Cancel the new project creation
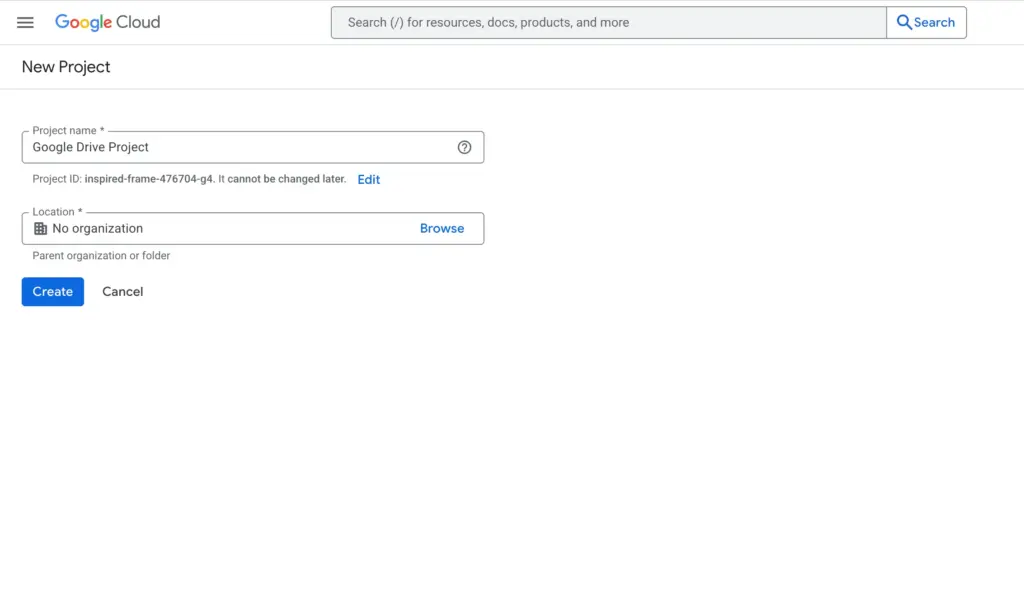 pyautogui.click(x=122, y=291)
